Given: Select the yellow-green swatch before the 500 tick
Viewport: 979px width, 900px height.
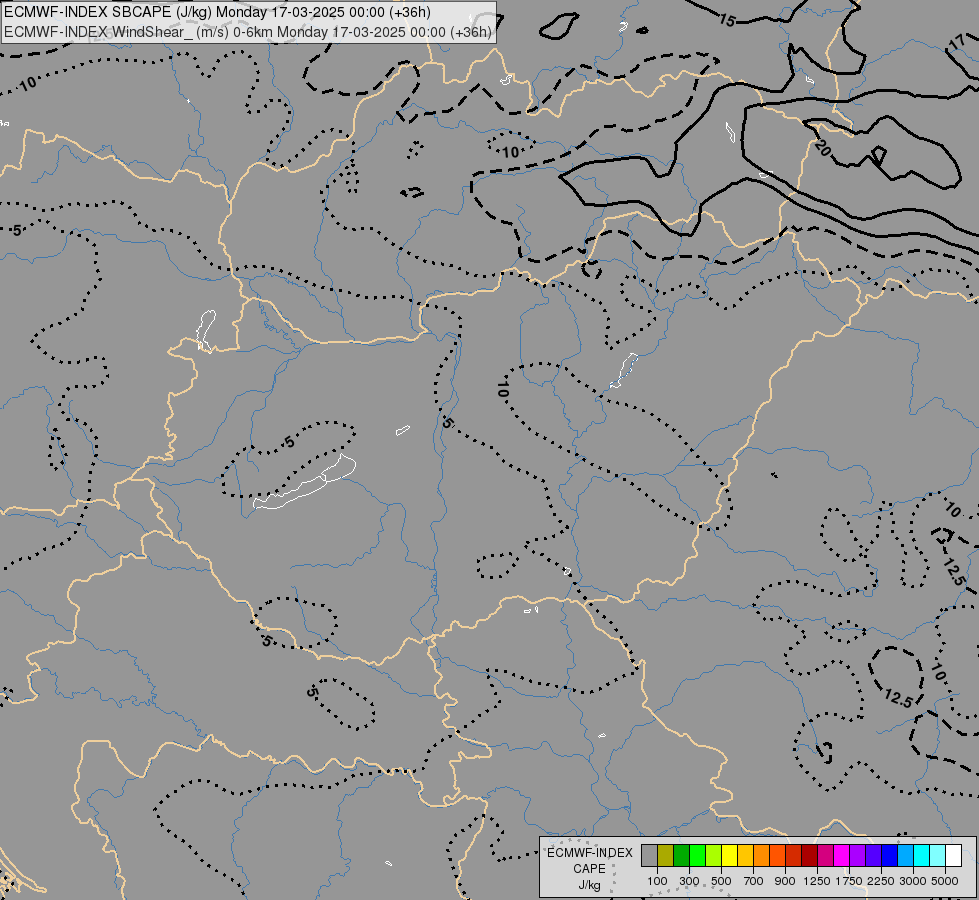Looking at the screenshot, I should coord(714,856).
